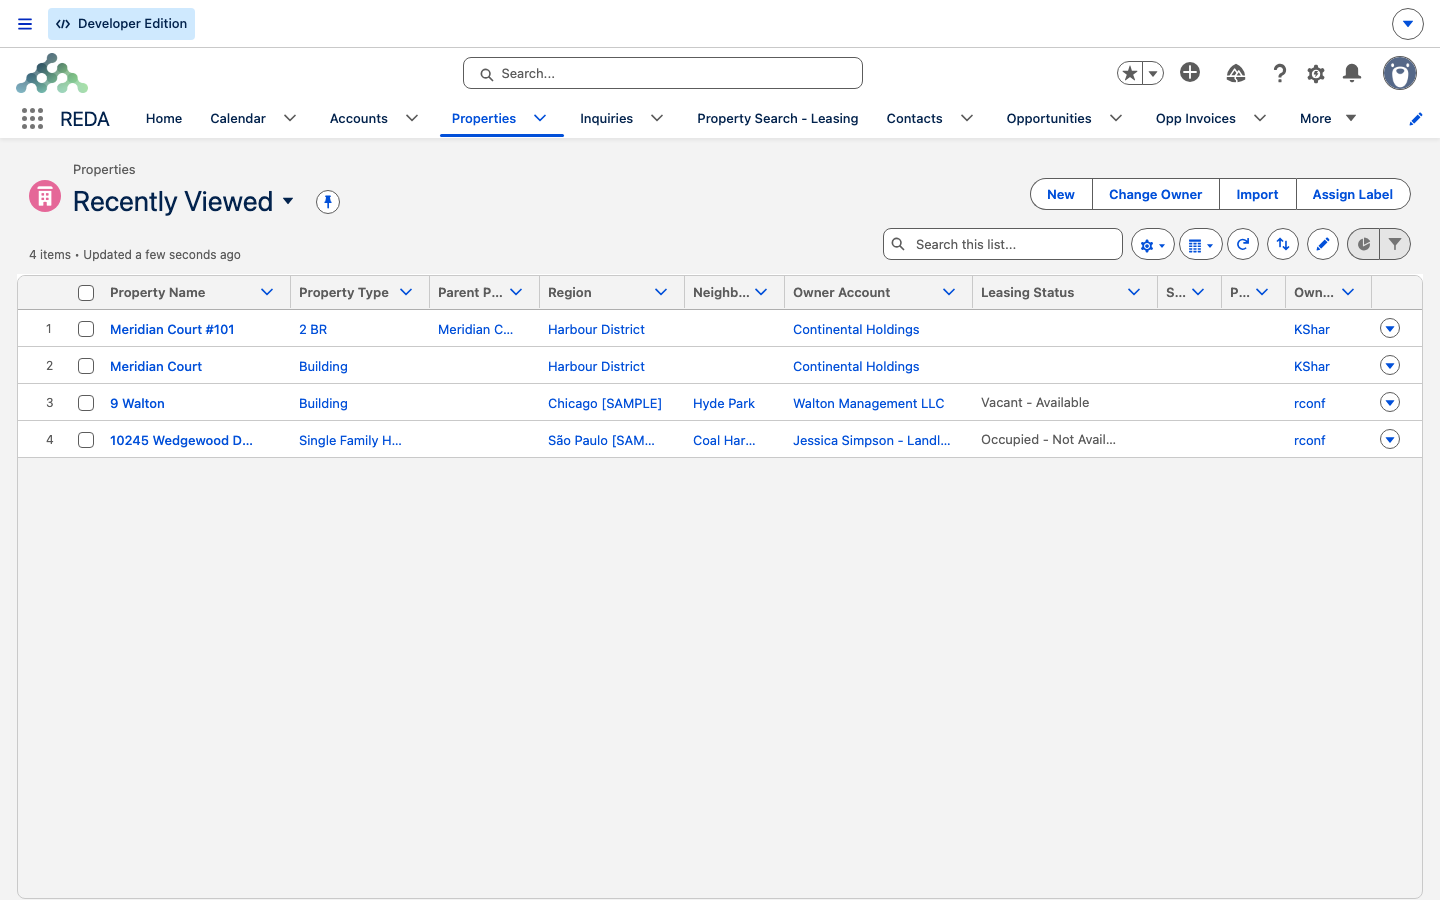Select the Meridian Court building row checkbox
The image size is (1440, 900).
86,366
